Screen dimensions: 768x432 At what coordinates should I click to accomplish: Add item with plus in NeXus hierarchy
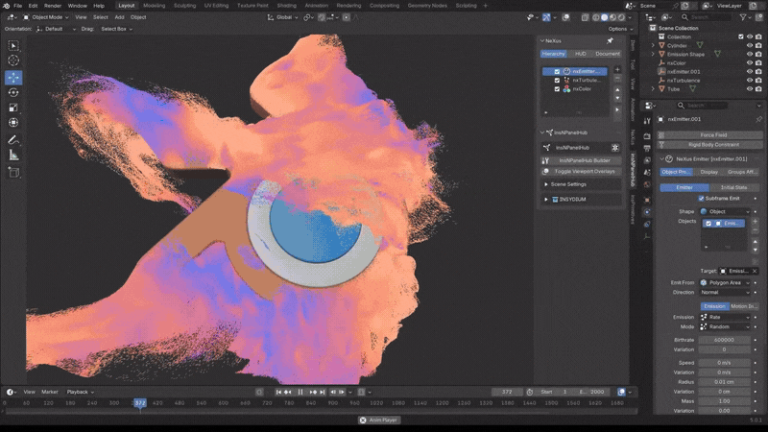617,70
